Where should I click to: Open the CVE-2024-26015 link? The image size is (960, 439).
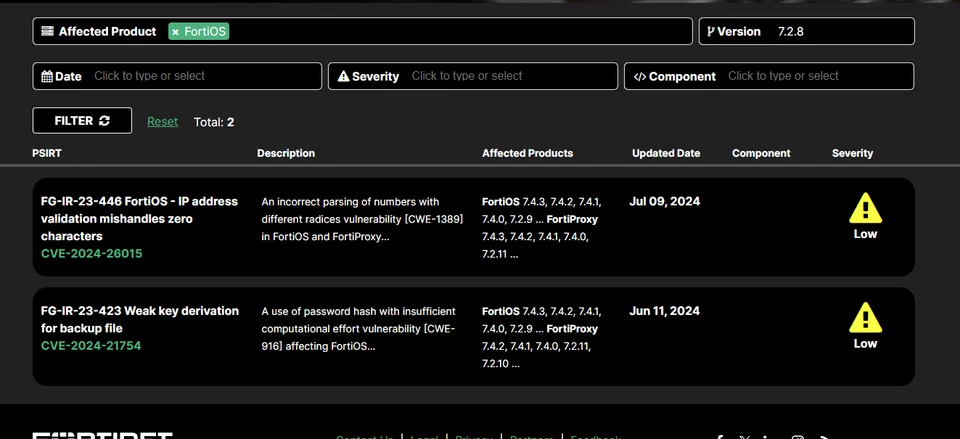tap(91, 253)
